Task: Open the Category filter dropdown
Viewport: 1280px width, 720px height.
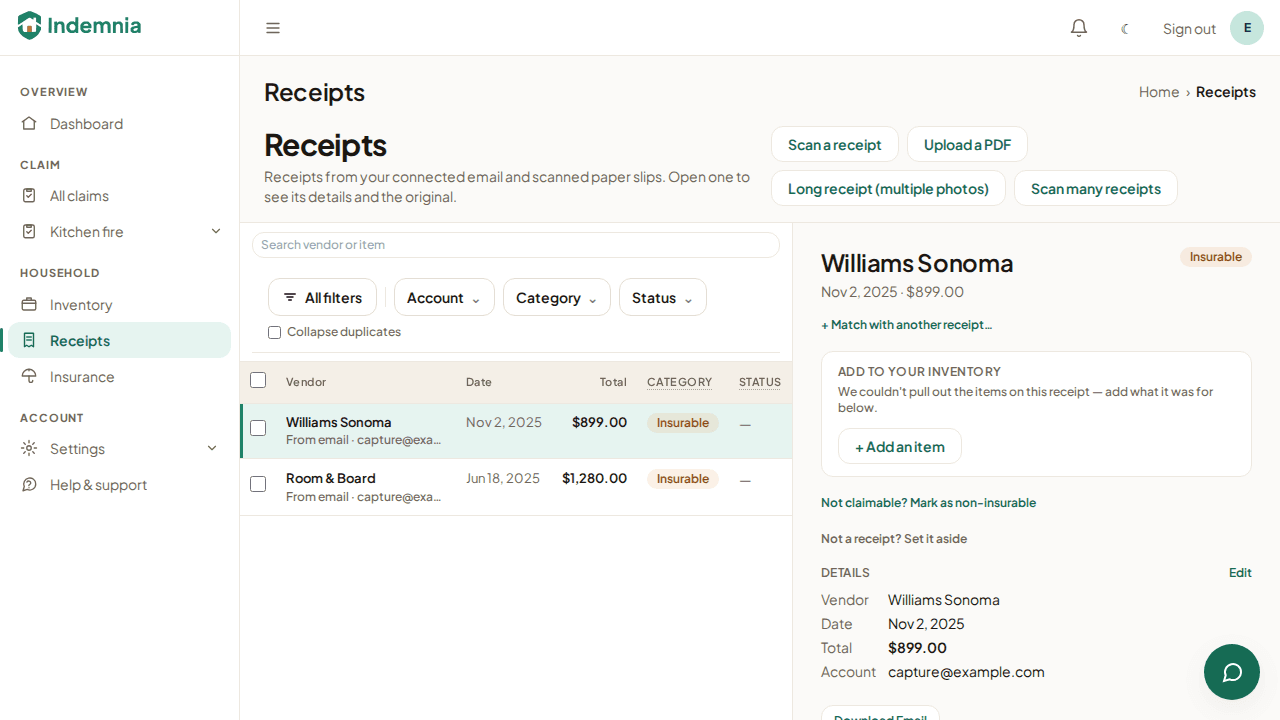Action: [557, 297]
